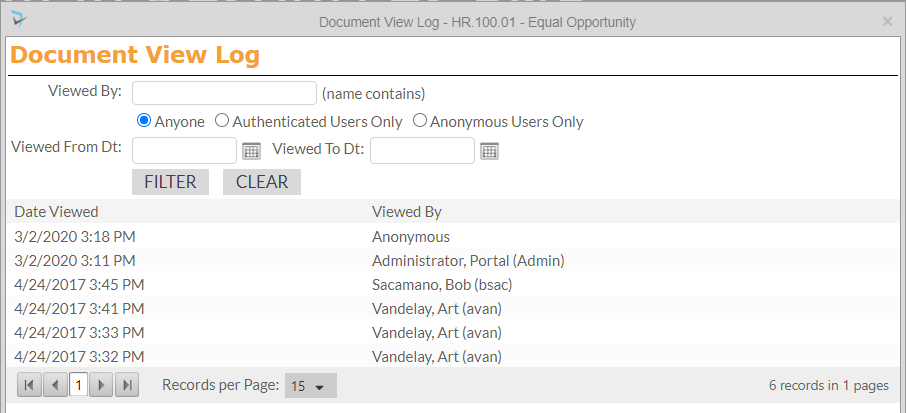Select the Anyone radio option
Viewport: 906px width, 413px height.
(x=144, y=122)
